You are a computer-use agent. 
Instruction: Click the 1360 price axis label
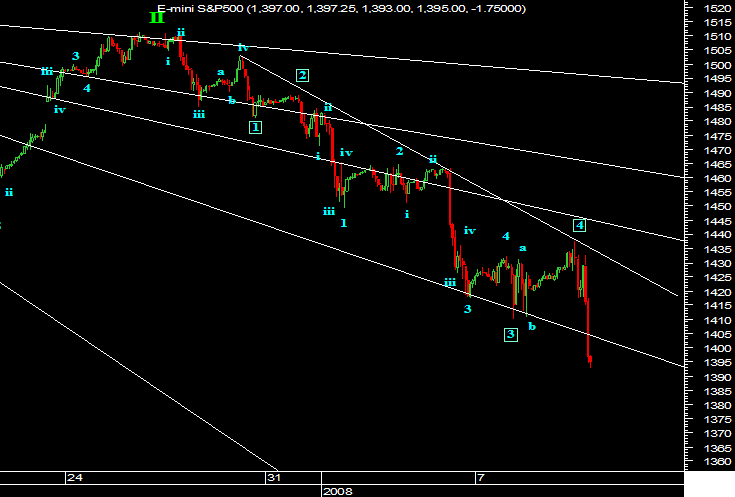point(717,462)
